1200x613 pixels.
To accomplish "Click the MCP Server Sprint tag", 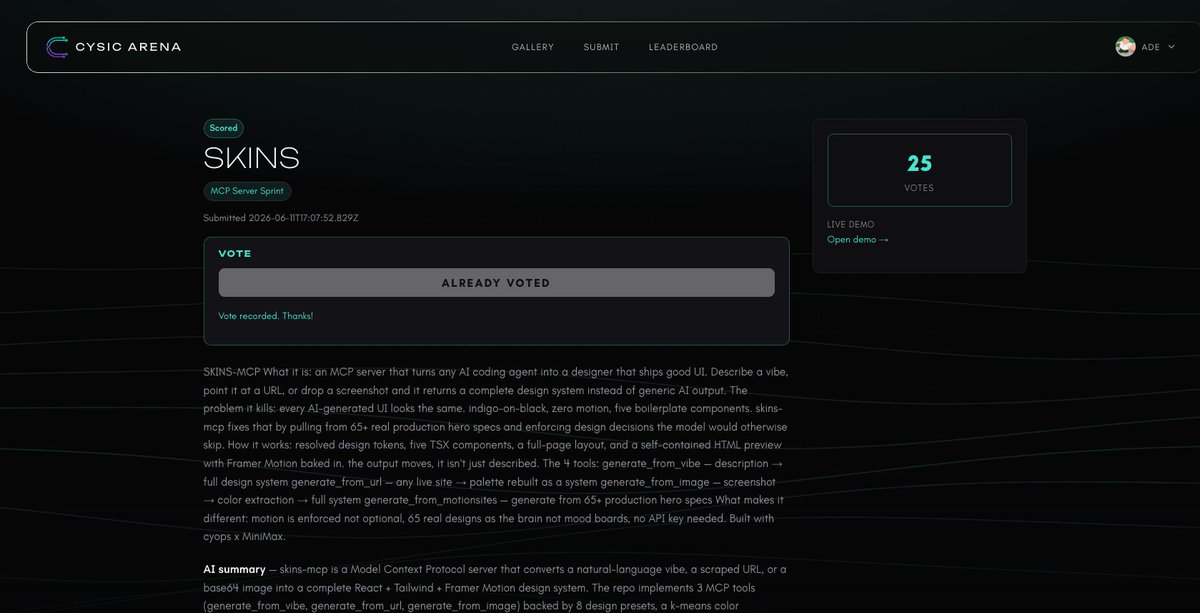I will [x=248, y=191].
